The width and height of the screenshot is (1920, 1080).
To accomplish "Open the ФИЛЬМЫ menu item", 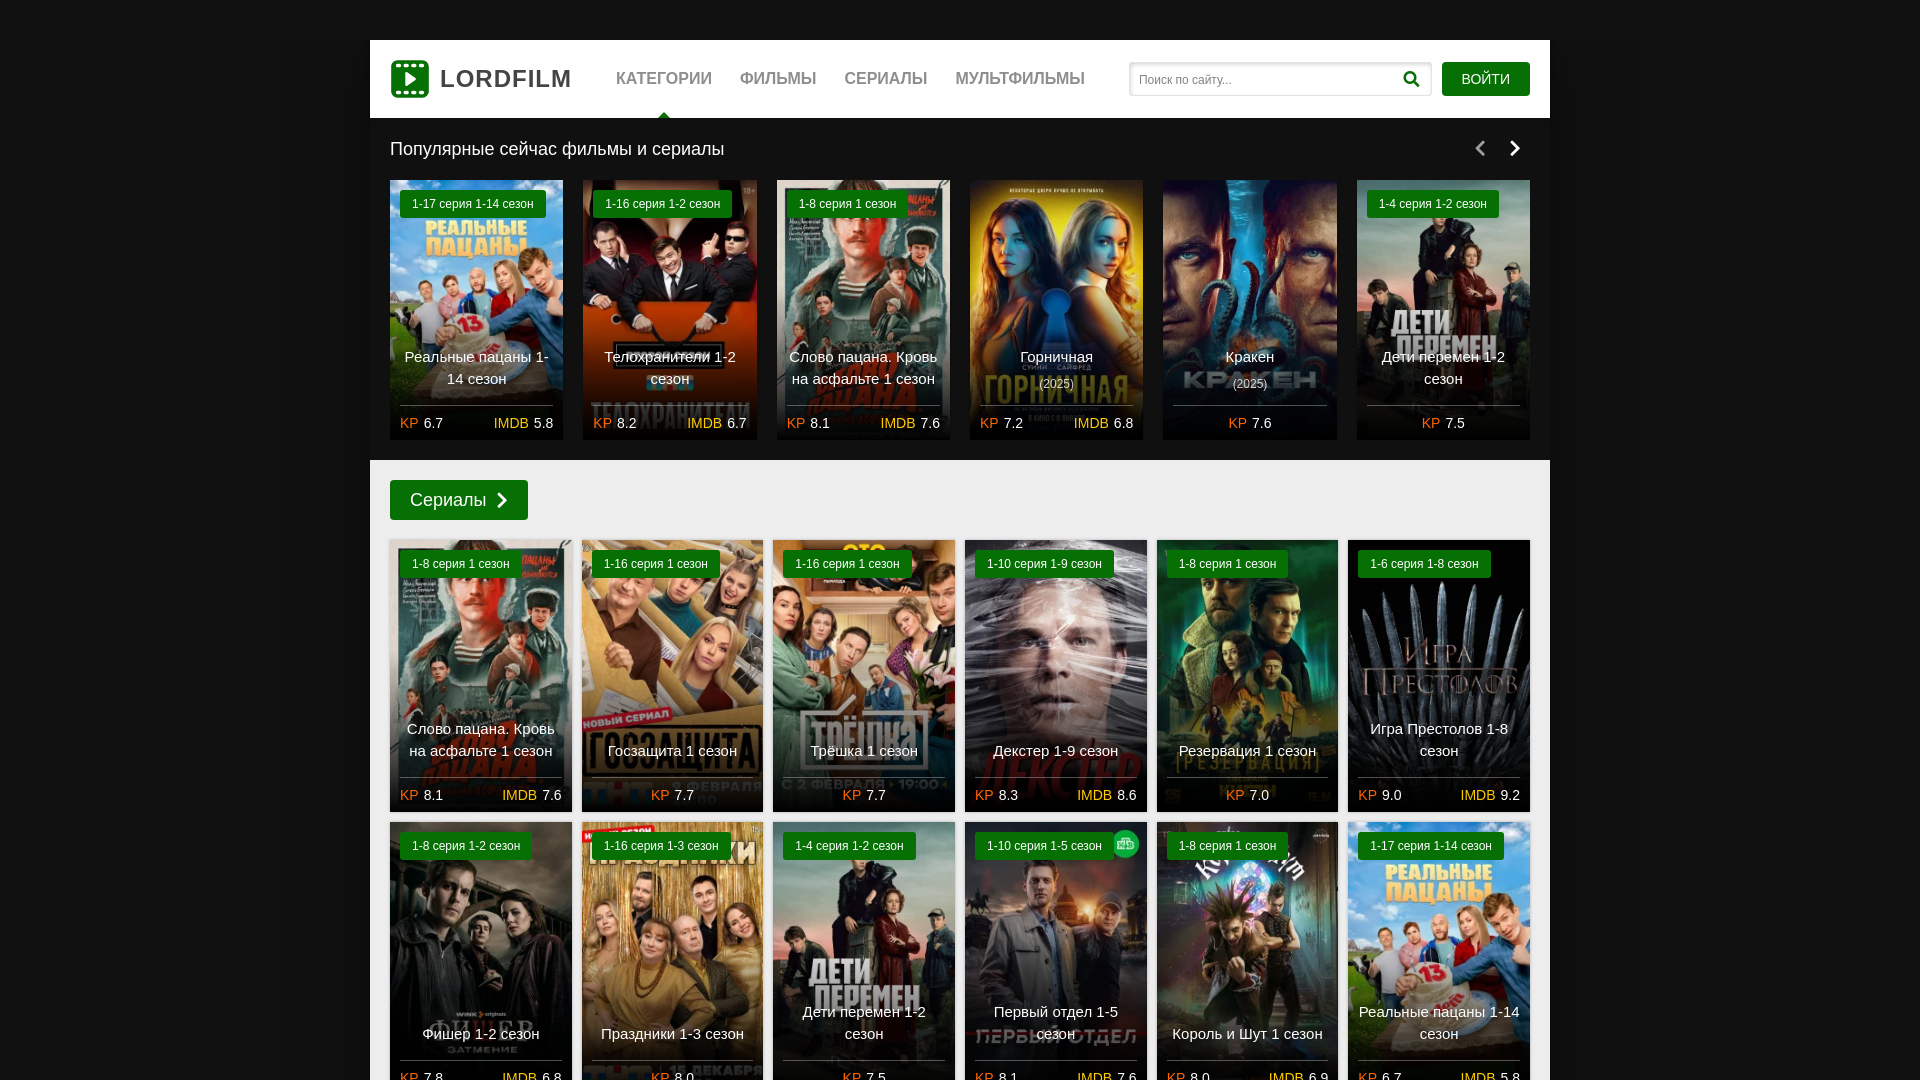I will (778, 79).
